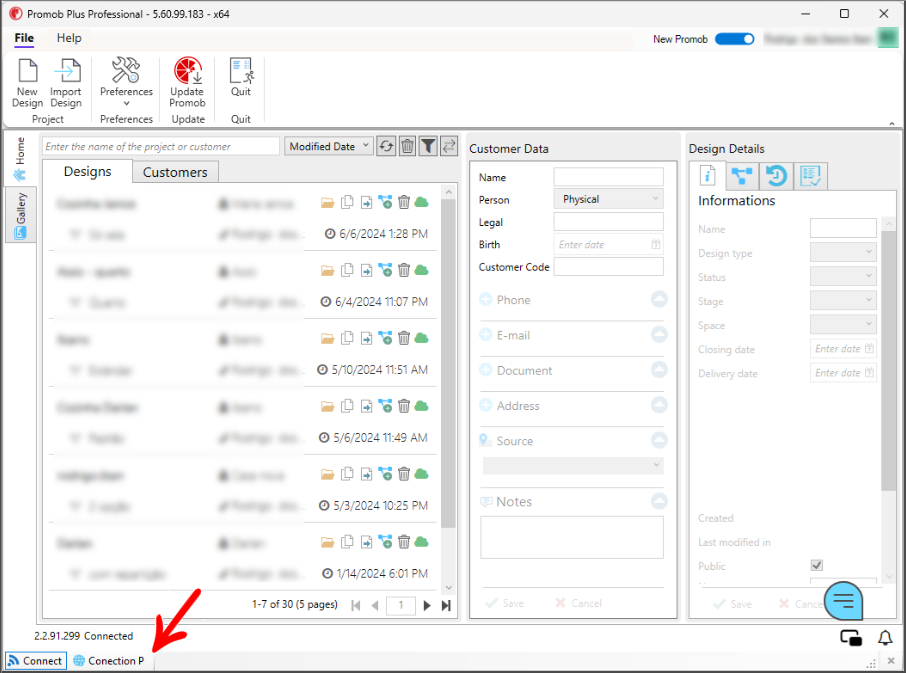Save the Customer Data form
Screen dimensions: 906x673
(x=505, y=603)
